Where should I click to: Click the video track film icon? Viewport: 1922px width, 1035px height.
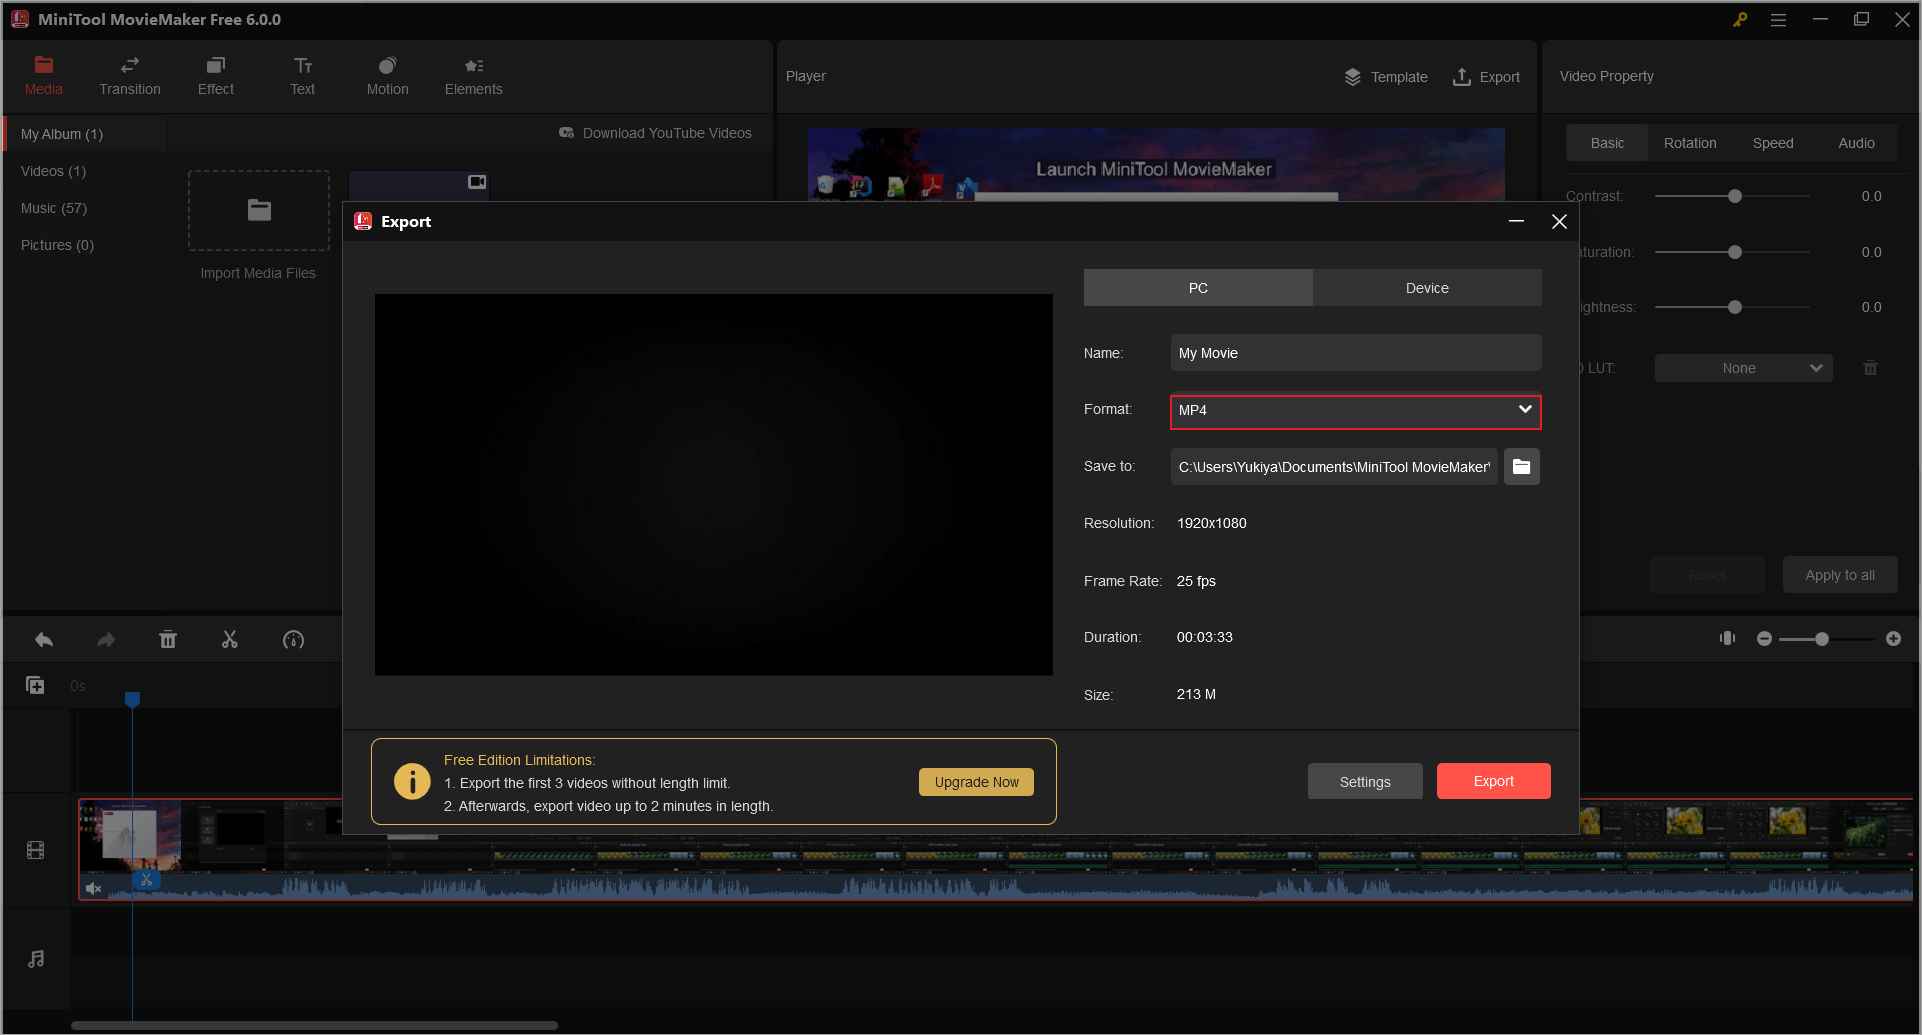(36, 851)
